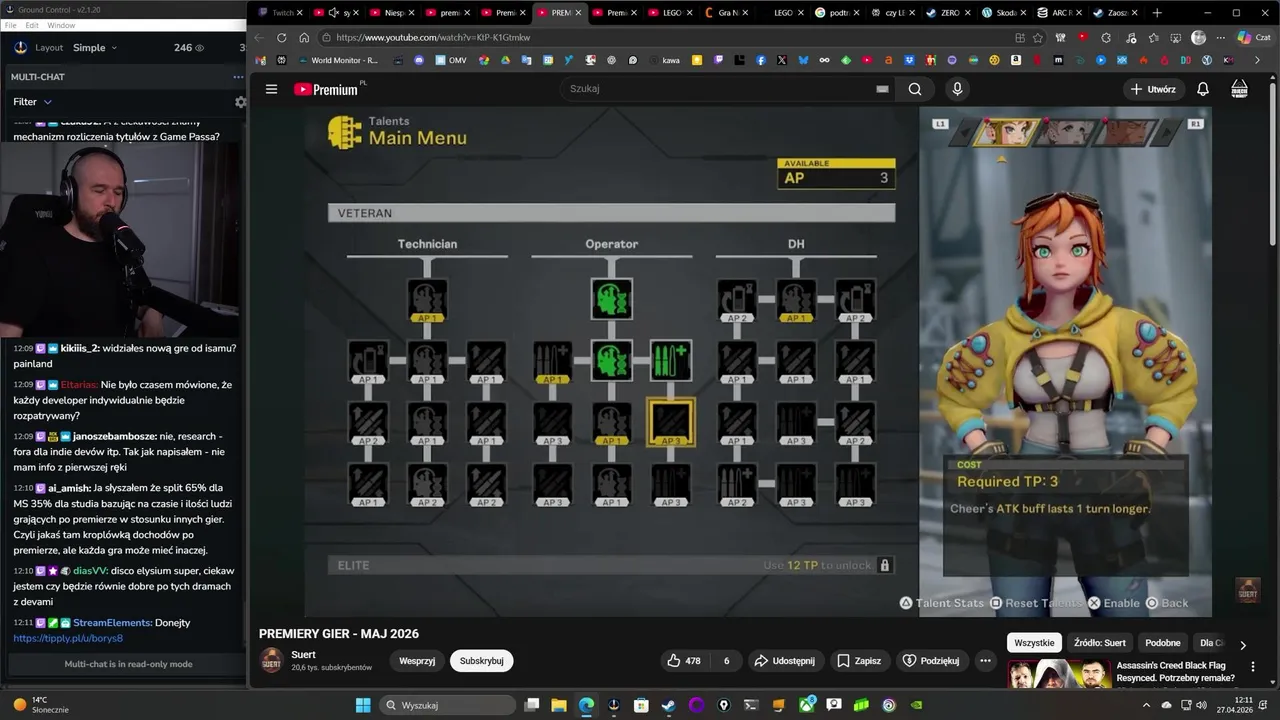Open Steam from the taskbar

pos(668,705)
